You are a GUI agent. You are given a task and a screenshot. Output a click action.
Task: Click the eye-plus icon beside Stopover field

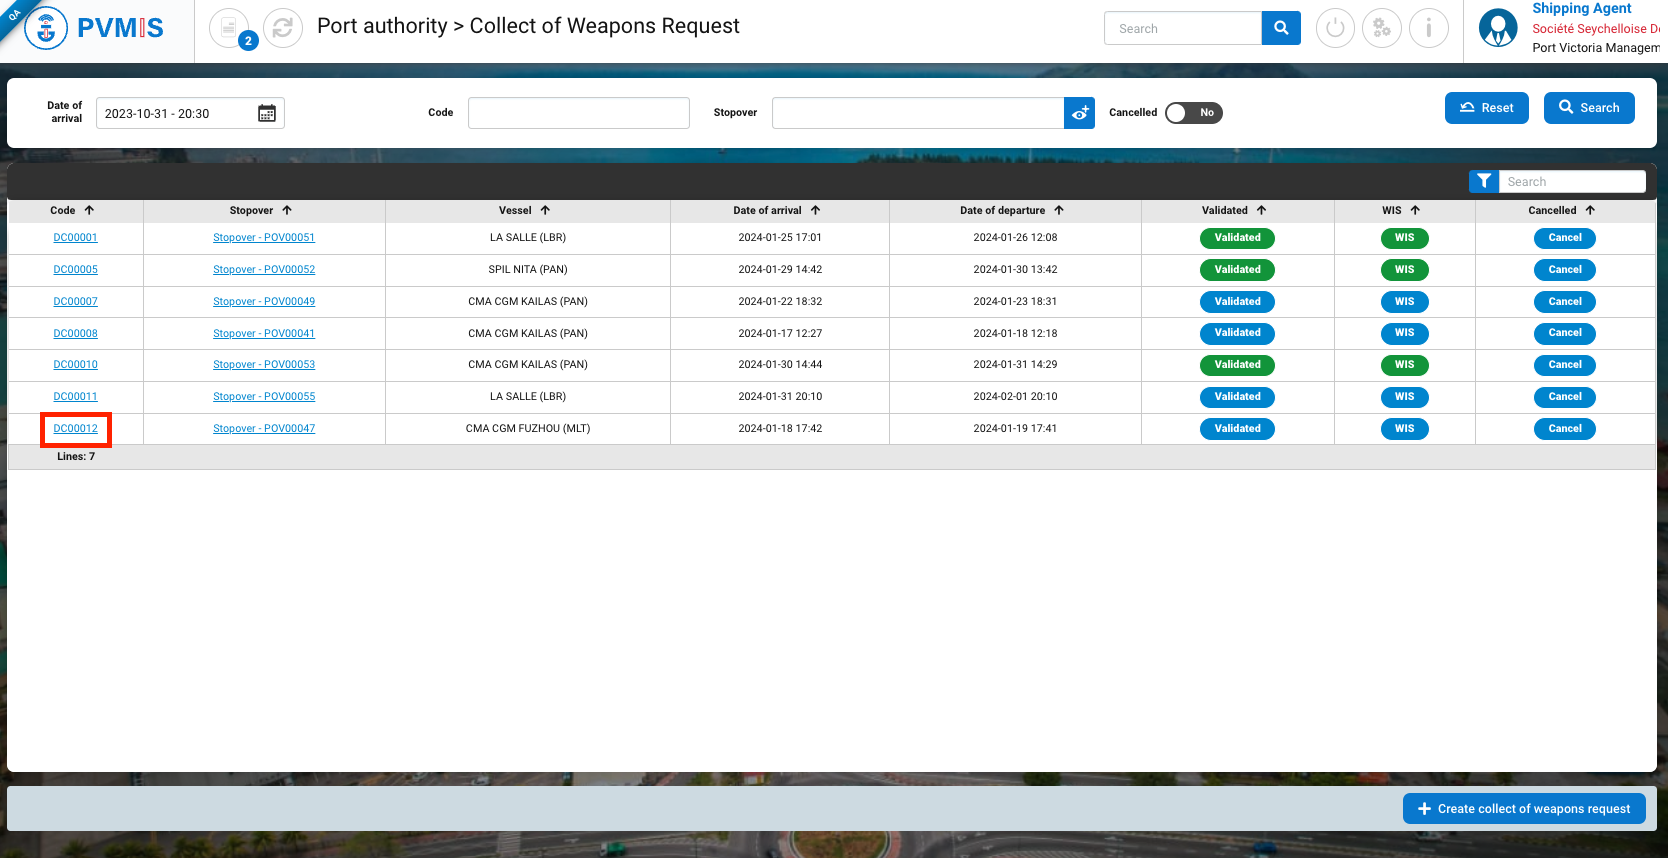pyautogui.click(x=1080, y=113)
